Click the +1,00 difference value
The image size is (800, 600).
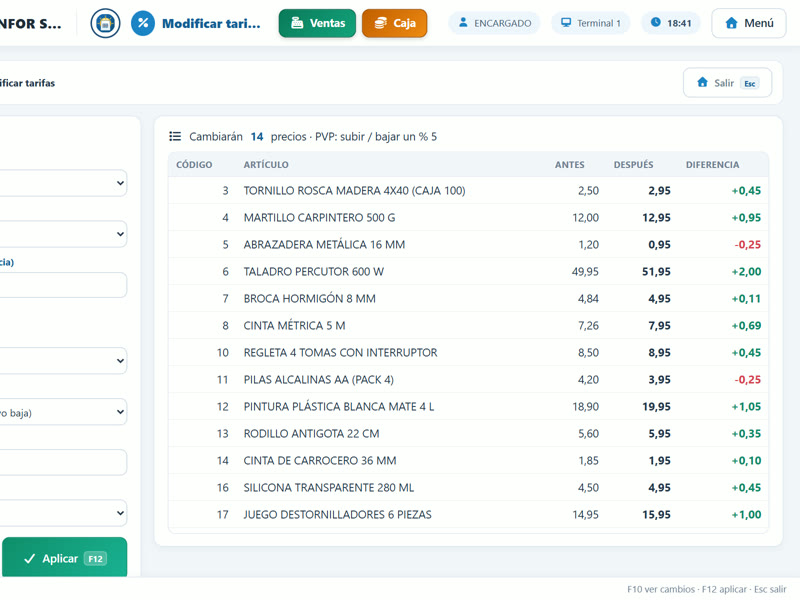(x=746, y=515)
